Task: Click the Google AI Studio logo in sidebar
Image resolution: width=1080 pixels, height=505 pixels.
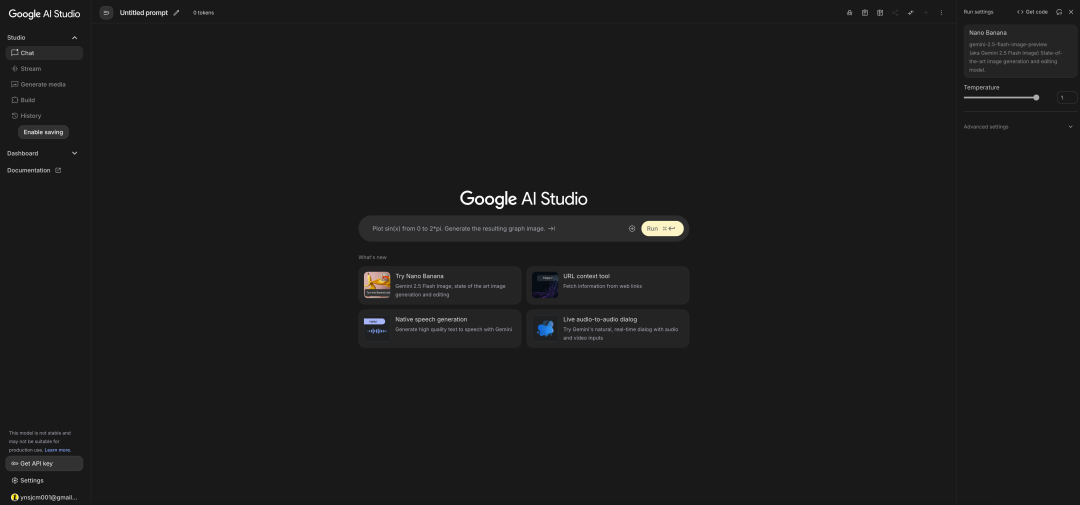Action: 44,14
